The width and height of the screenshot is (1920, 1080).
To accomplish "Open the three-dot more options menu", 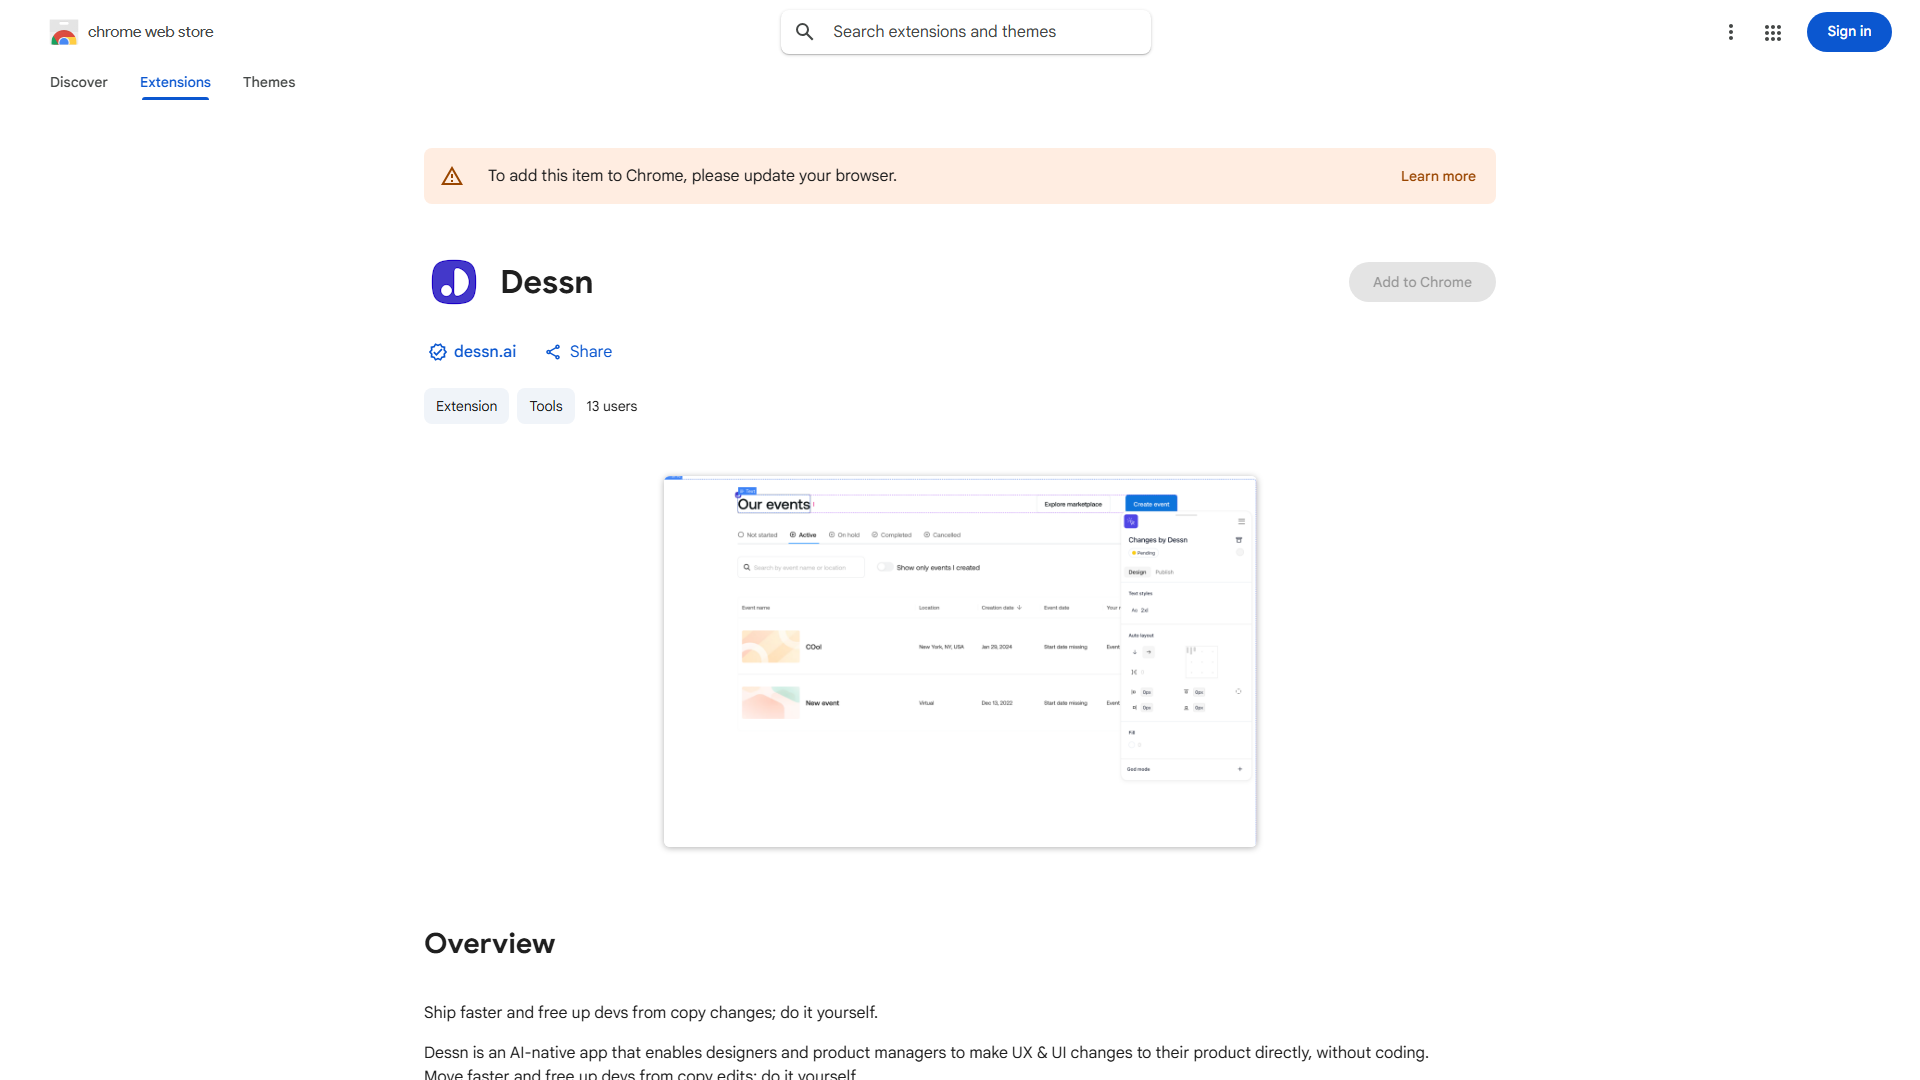I will click(1730, 32).
